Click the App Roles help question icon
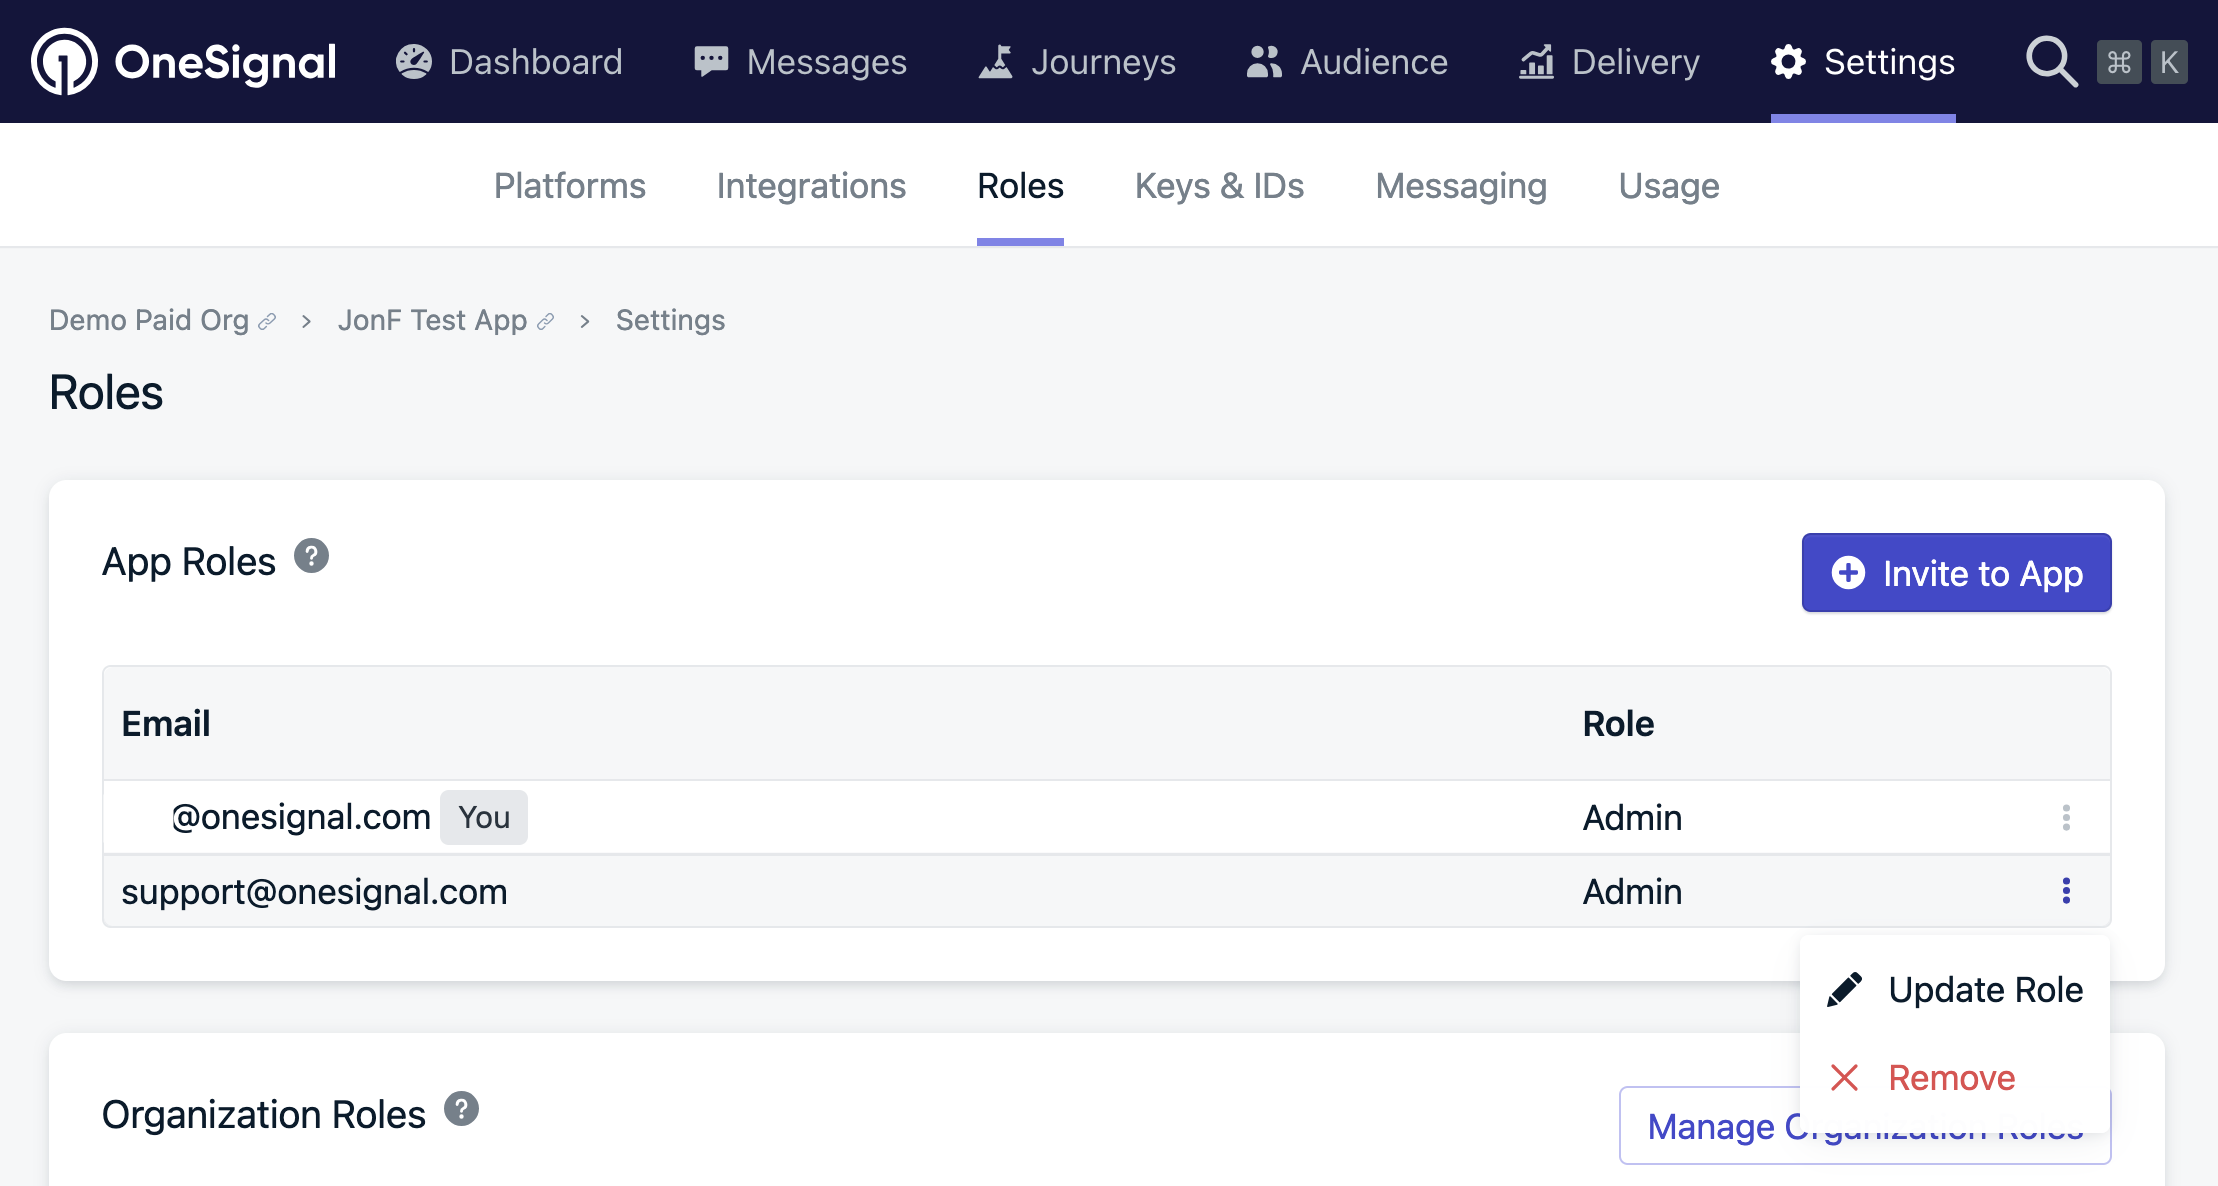Image resolution: width=2218 pixels, height=1186 pixels. [311, 556]
